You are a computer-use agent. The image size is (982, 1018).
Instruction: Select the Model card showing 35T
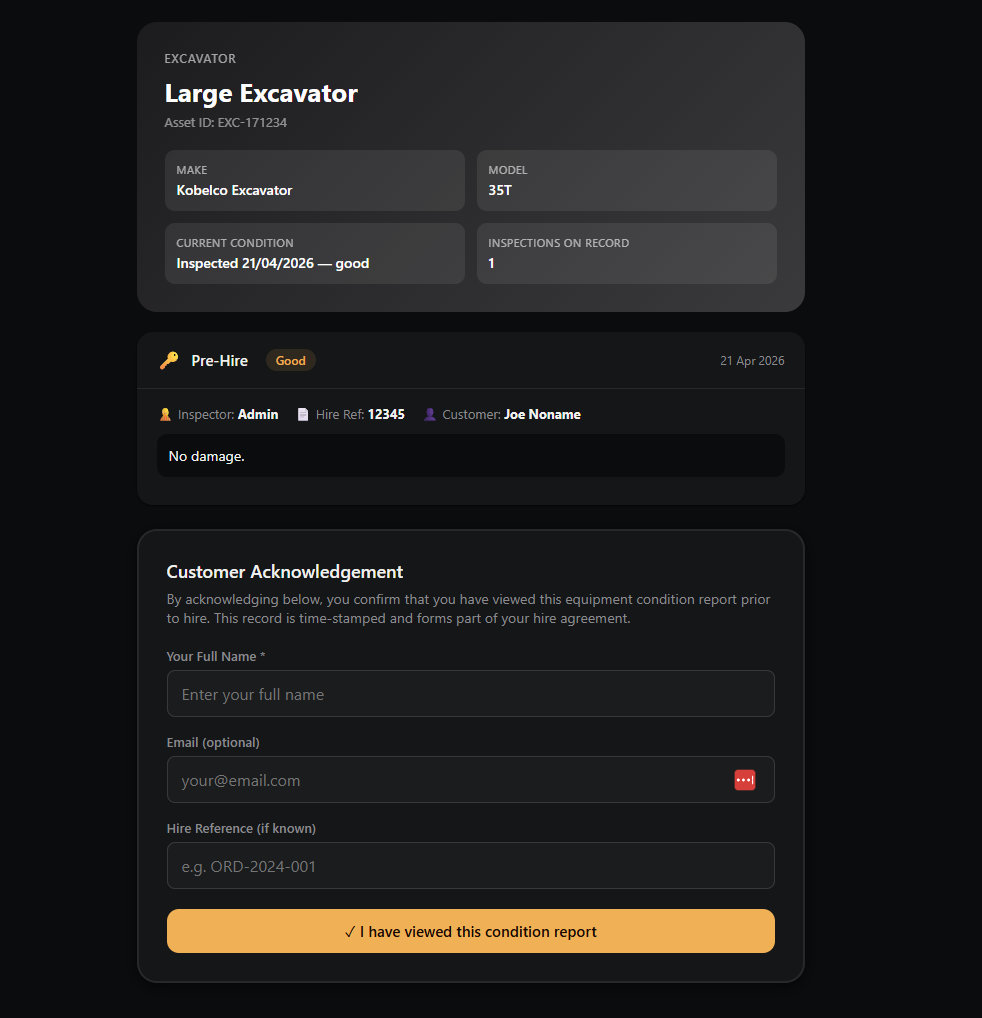tap(626, 181)
